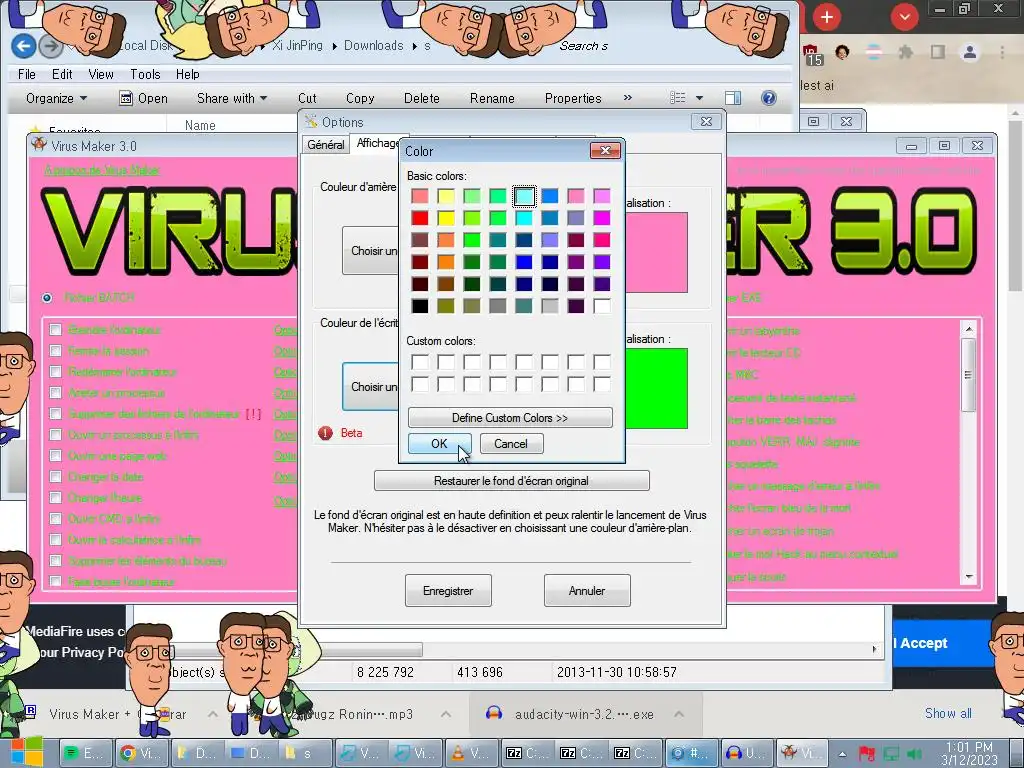The width and height of the screenshot is (1024, 768).
Task: Show hidden system tray icons arrow
Action: (842, 754)
